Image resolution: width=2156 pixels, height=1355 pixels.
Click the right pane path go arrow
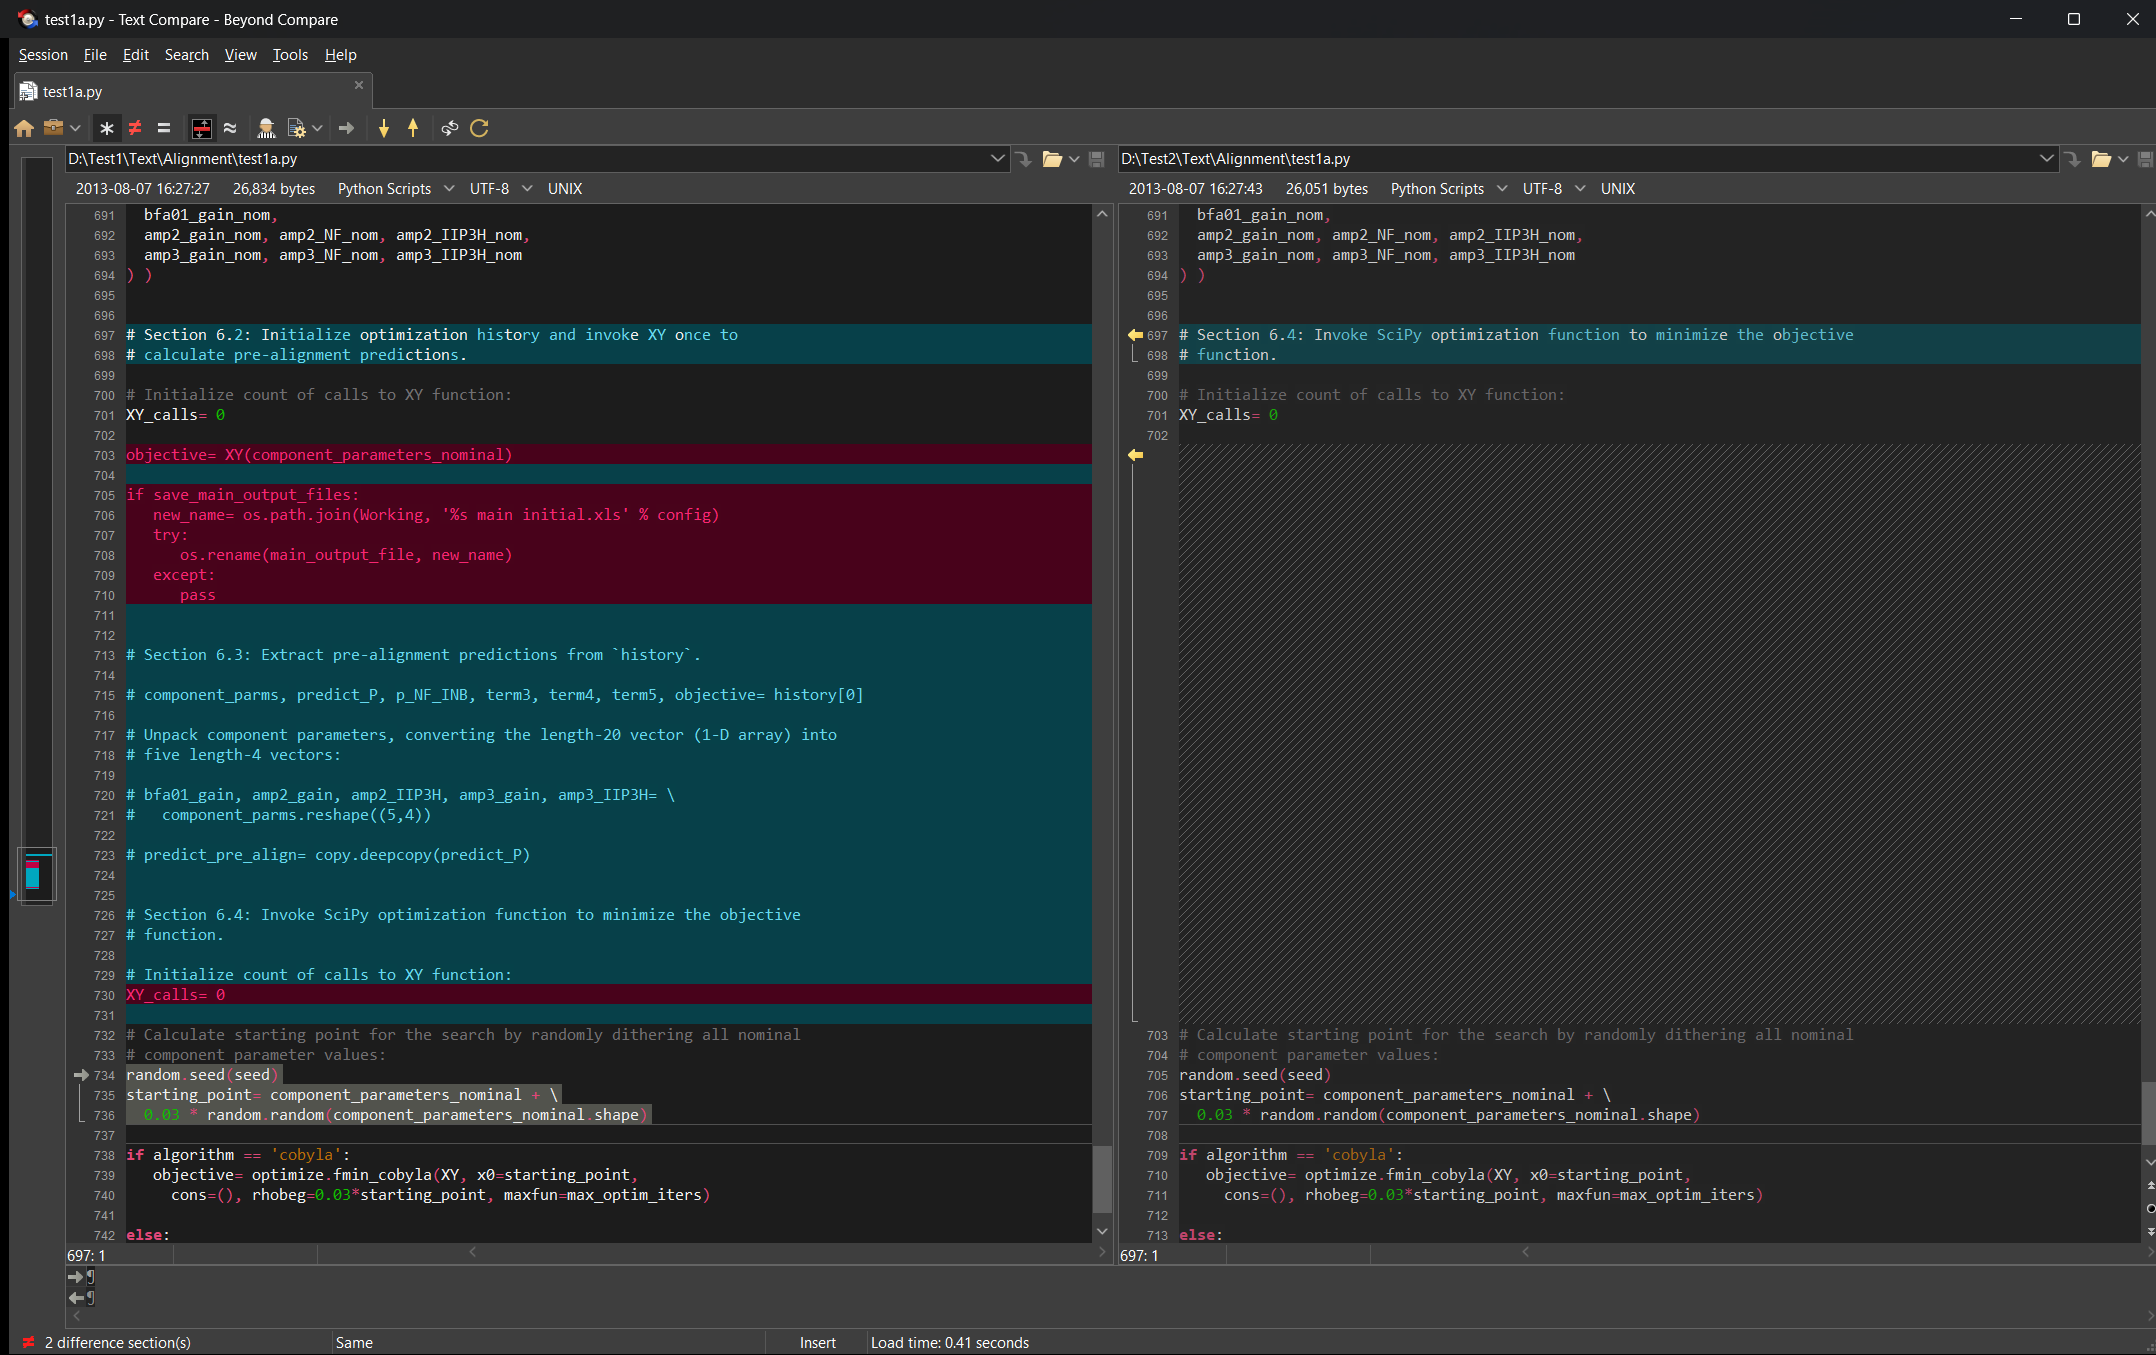(x=2073, y=159)
